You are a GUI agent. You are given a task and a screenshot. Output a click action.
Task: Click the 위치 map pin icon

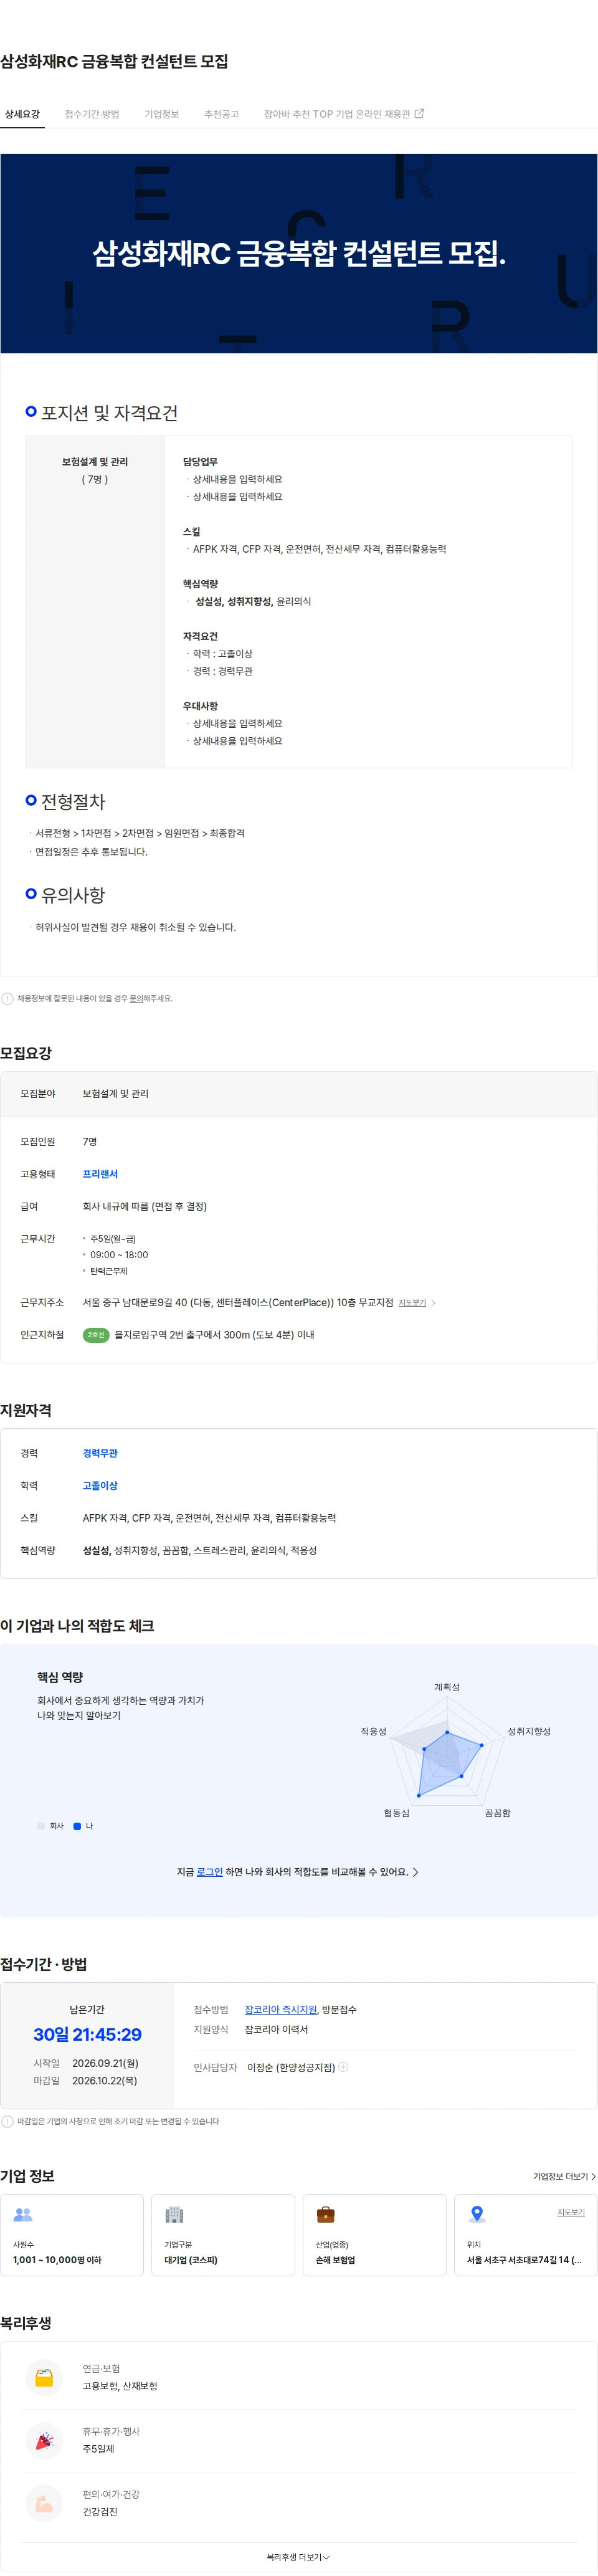(477, 2214)
